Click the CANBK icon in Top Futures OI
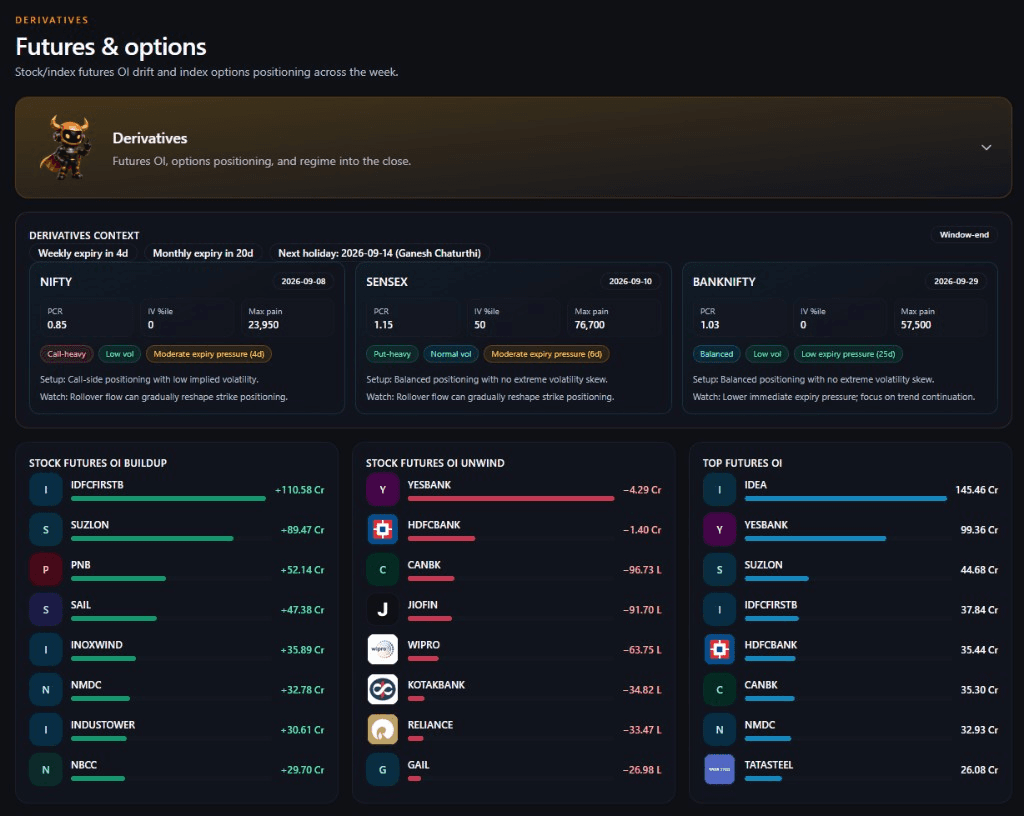Viewport: 1024px width, 816px height. [x=720, y=689]
